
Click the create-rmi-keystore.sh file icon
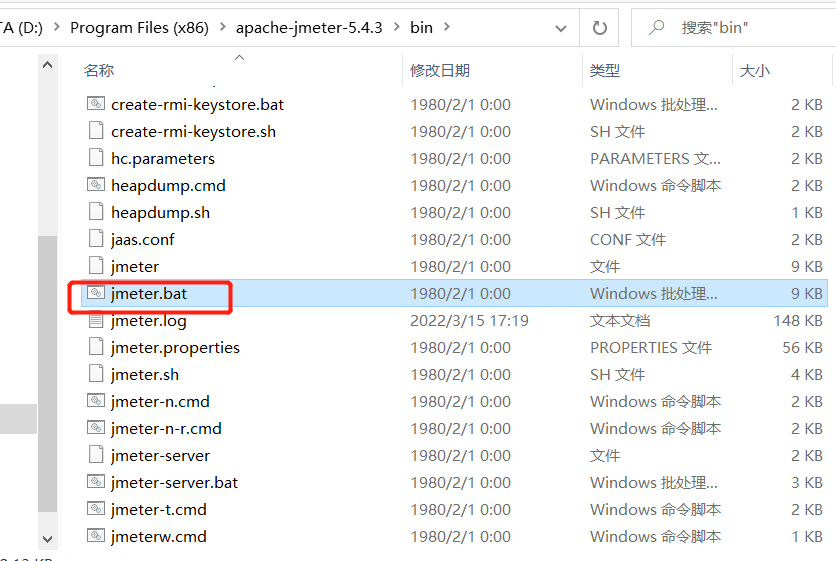tap(96, 130)
